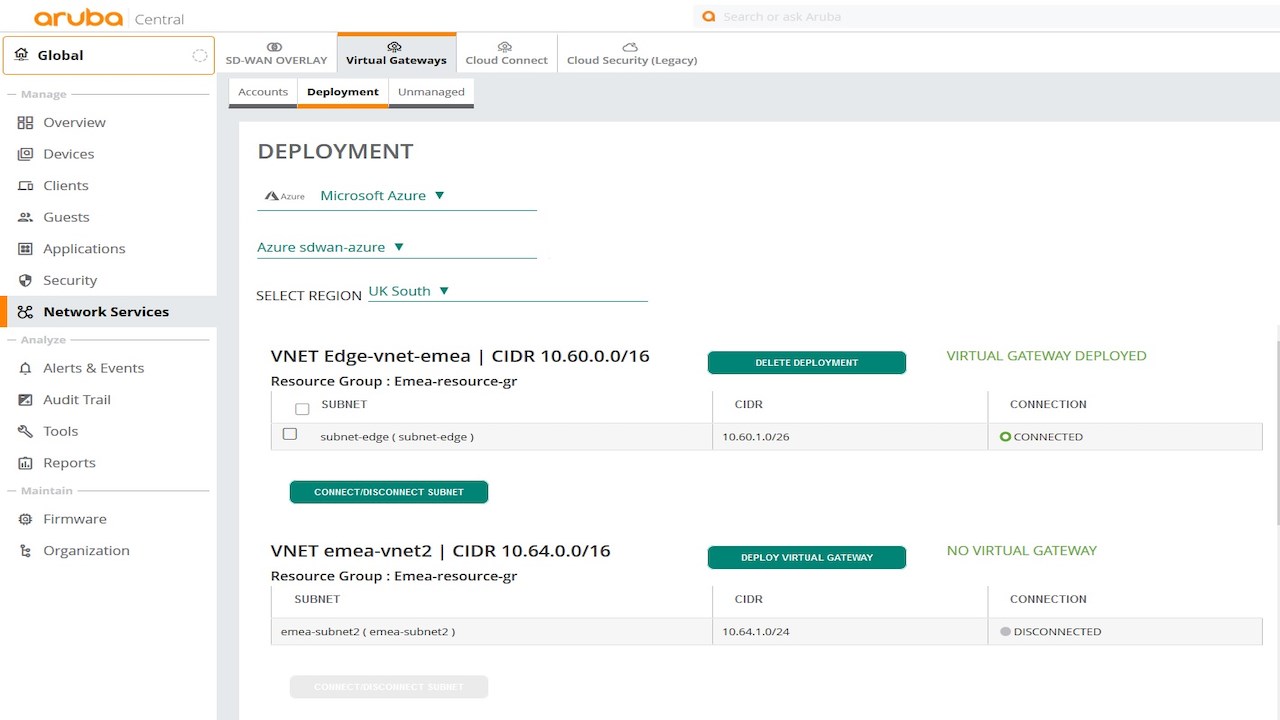Click the VNET Edge-vnet-emea heading
The image size is (1280, 720).
click(460, 356)
